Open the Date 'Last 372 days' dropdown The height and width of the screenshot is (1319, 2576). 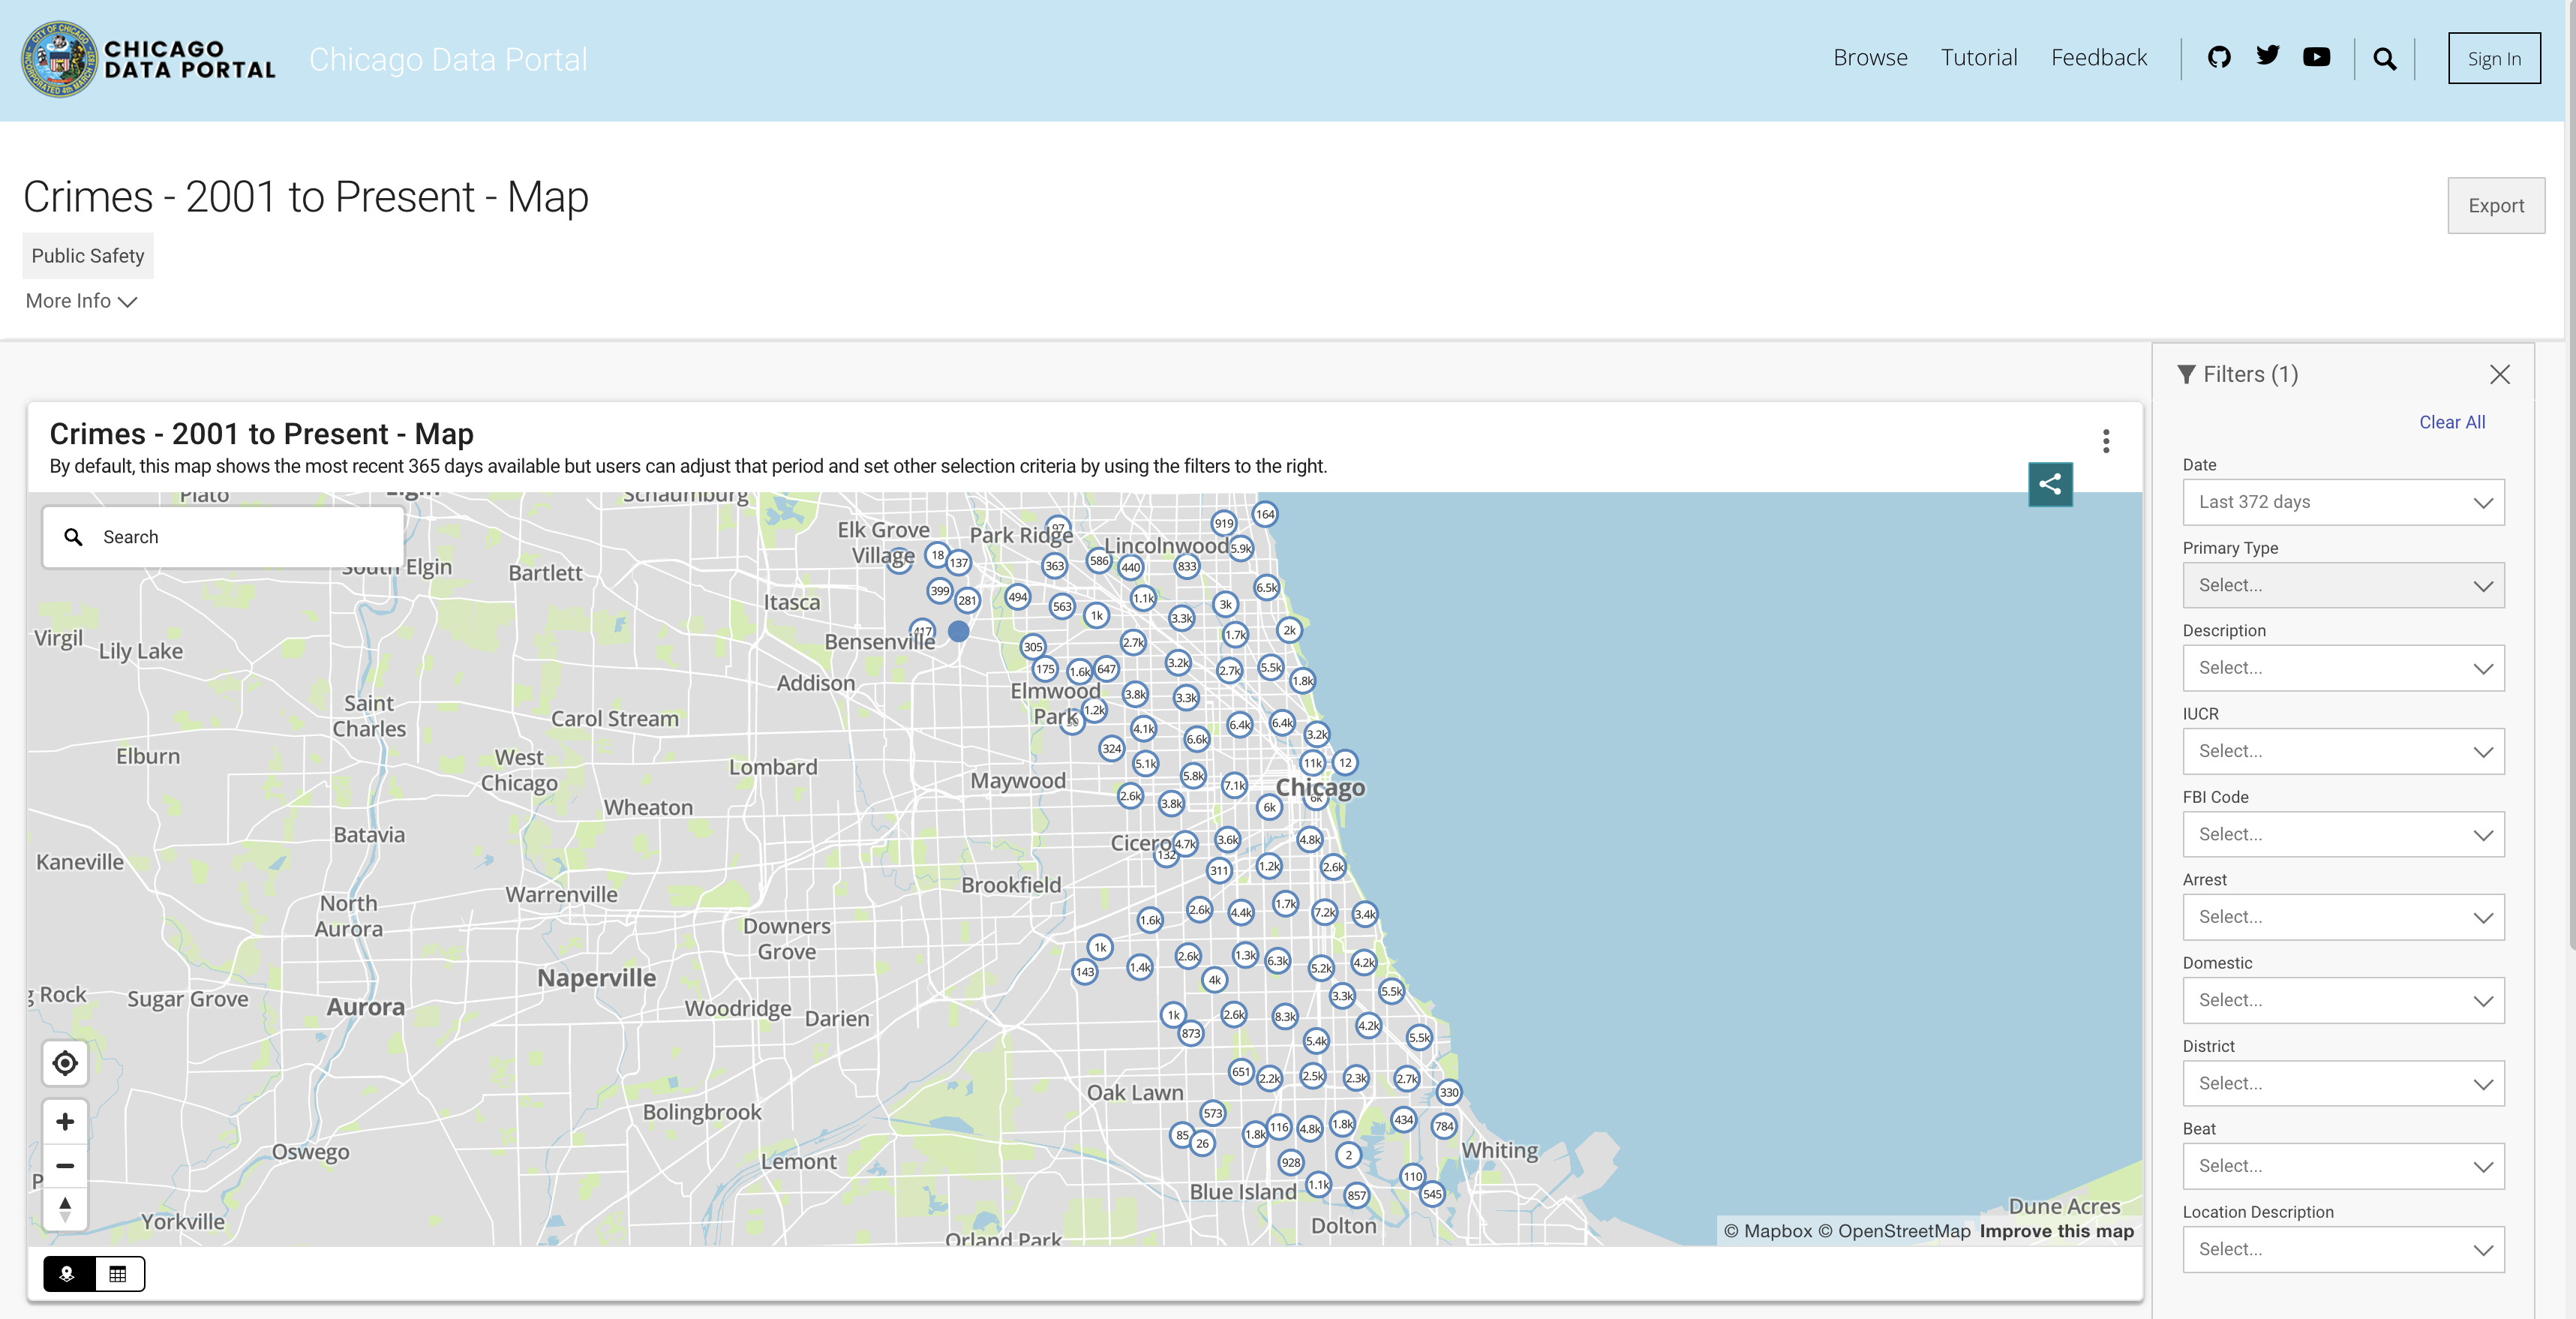[x=2342, y=502]
